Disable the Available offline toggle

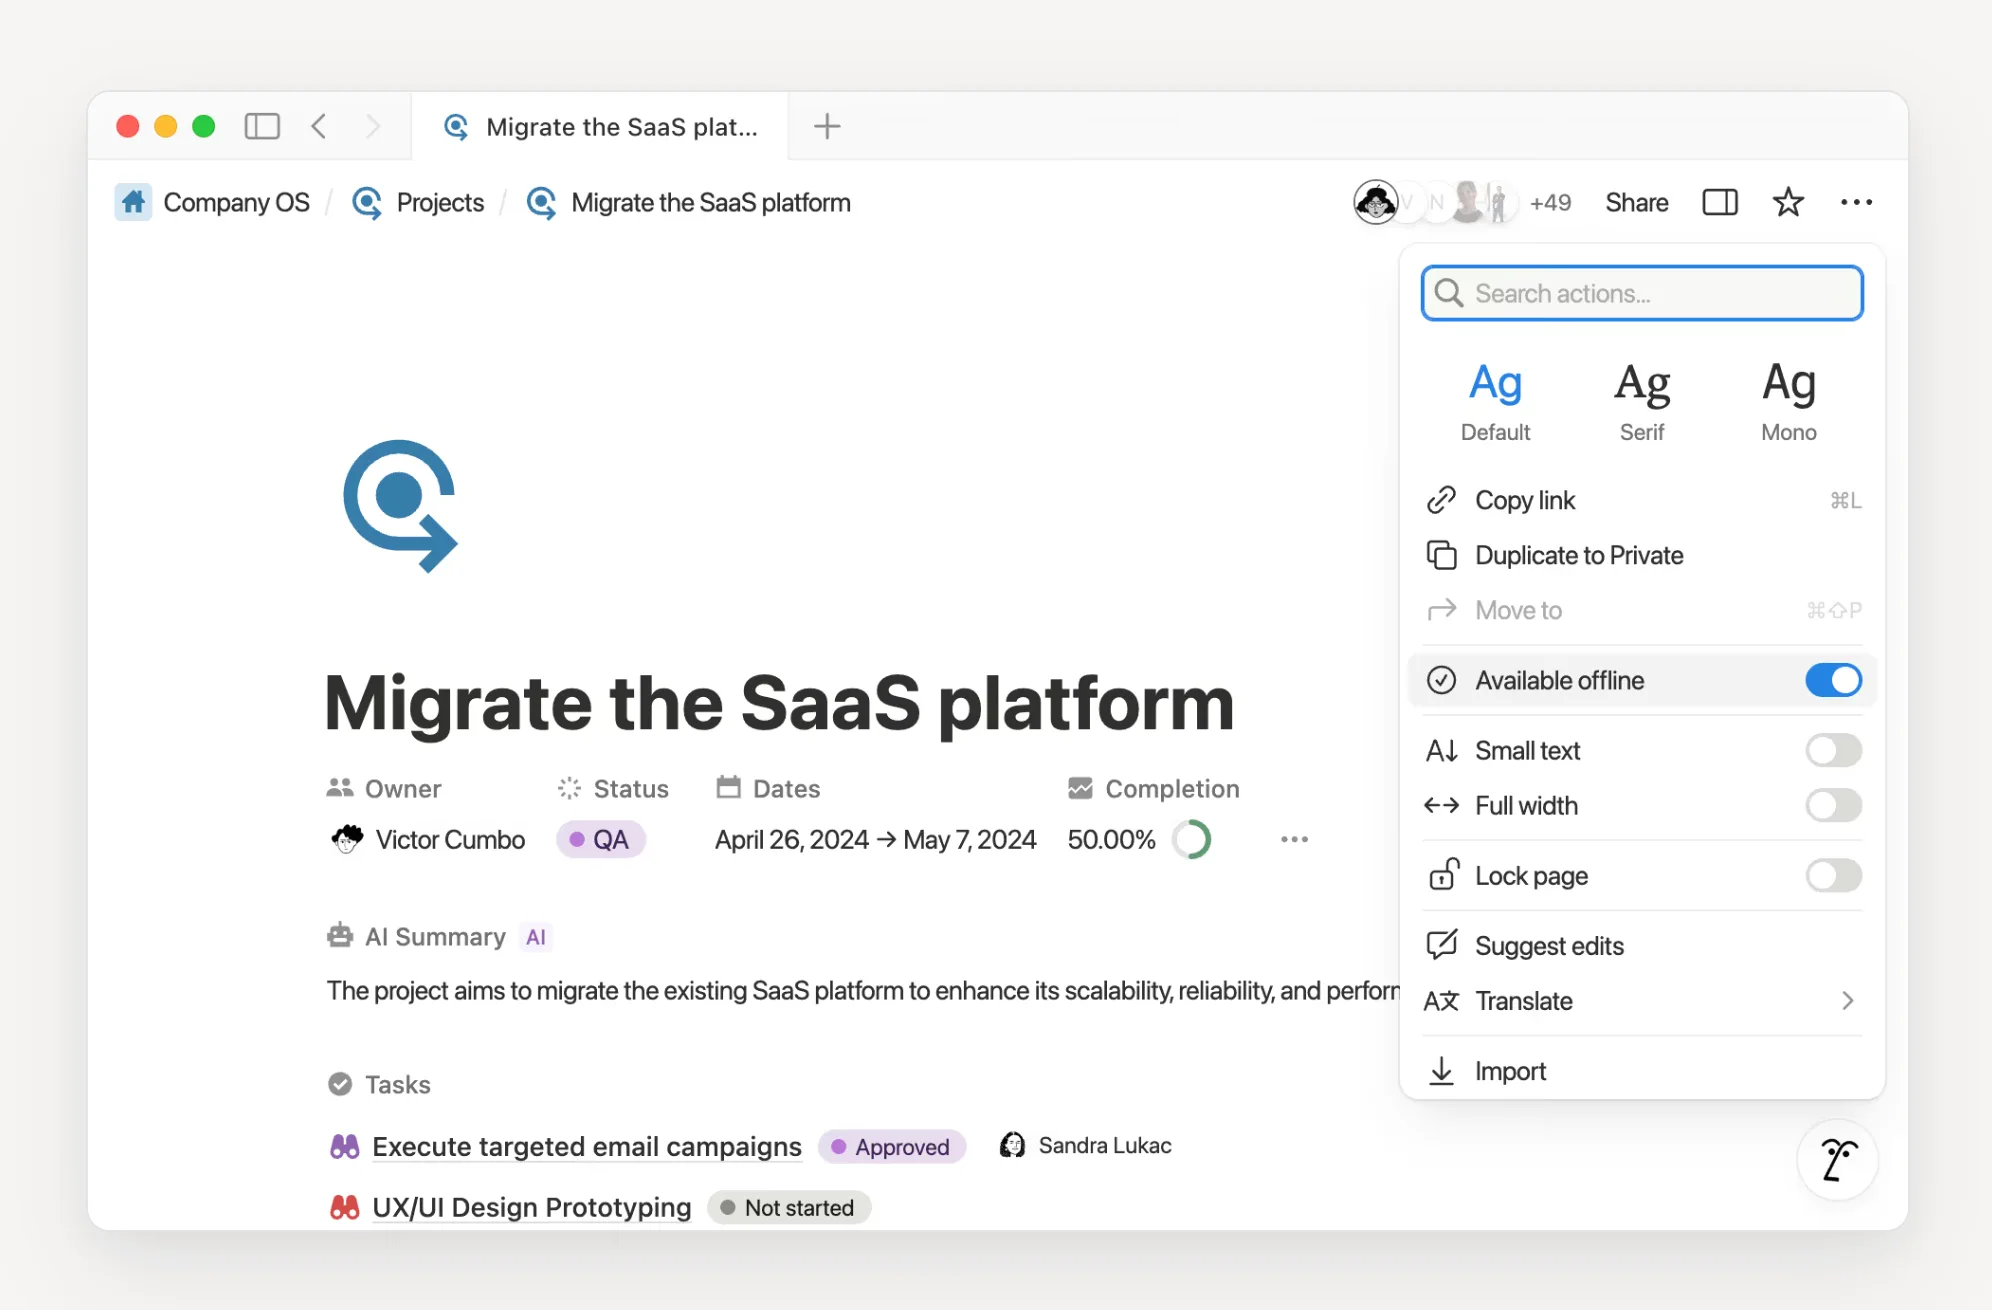(1833, 680)
